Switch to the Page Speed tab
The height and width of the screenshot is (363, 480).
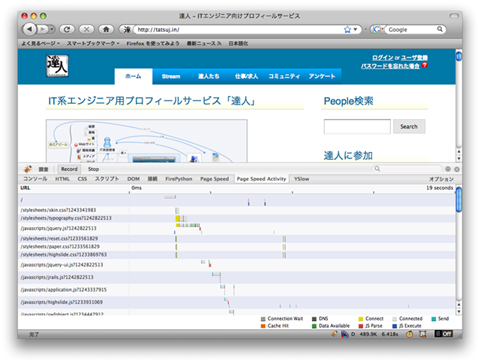point(214,179)
